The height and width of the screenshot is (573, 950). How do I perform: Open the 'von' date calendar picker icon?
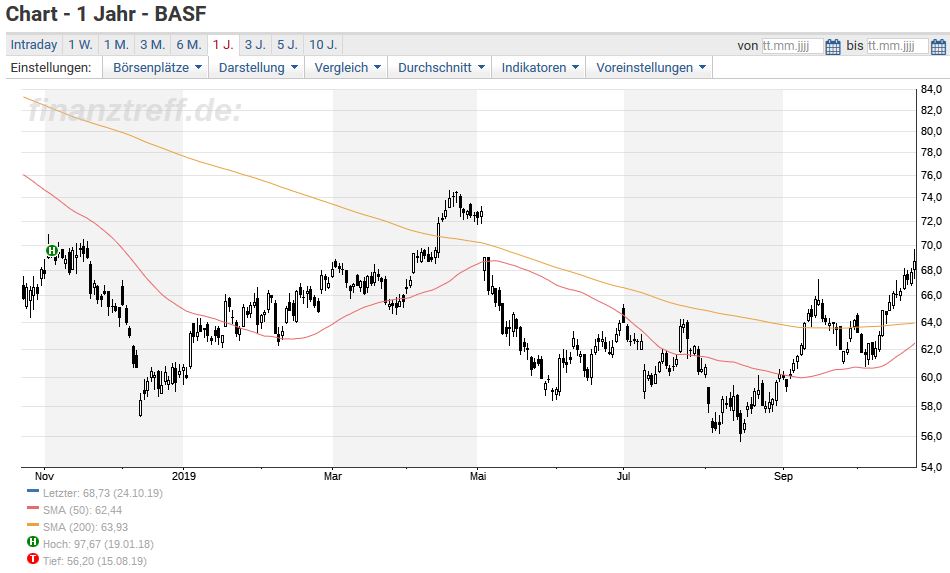(x=833, y=47)
